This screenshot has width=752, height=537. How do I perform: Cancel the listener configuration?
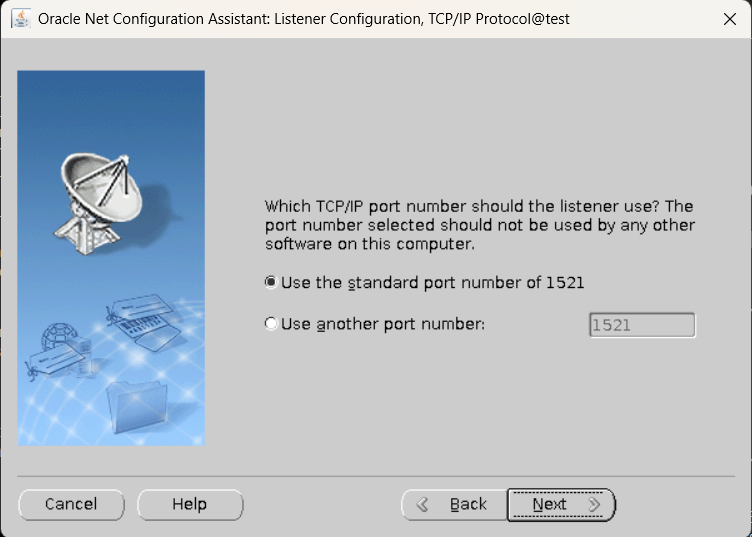point(71,504)
